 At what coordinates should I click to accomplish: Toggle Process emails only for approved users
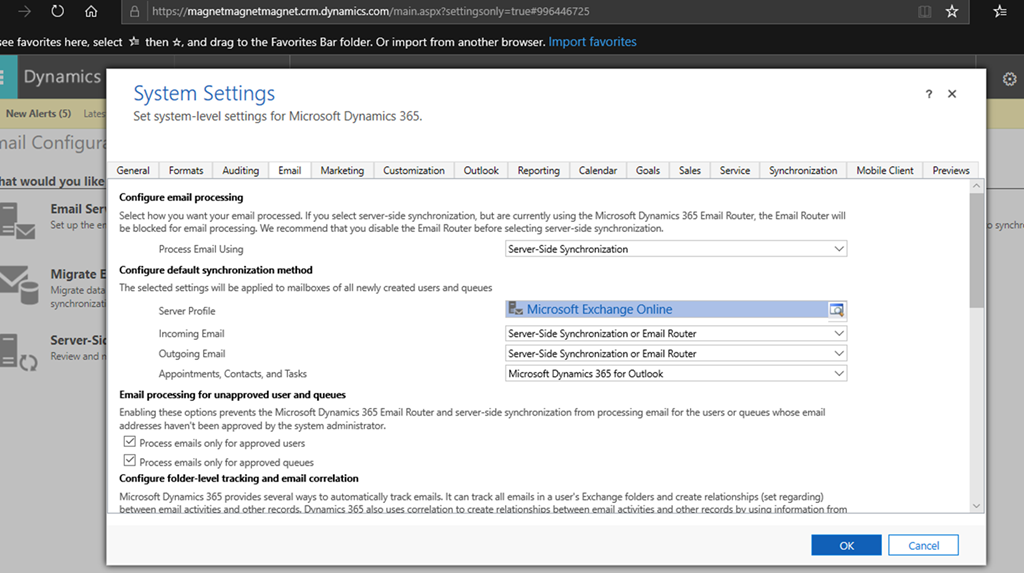pos(129,442)
